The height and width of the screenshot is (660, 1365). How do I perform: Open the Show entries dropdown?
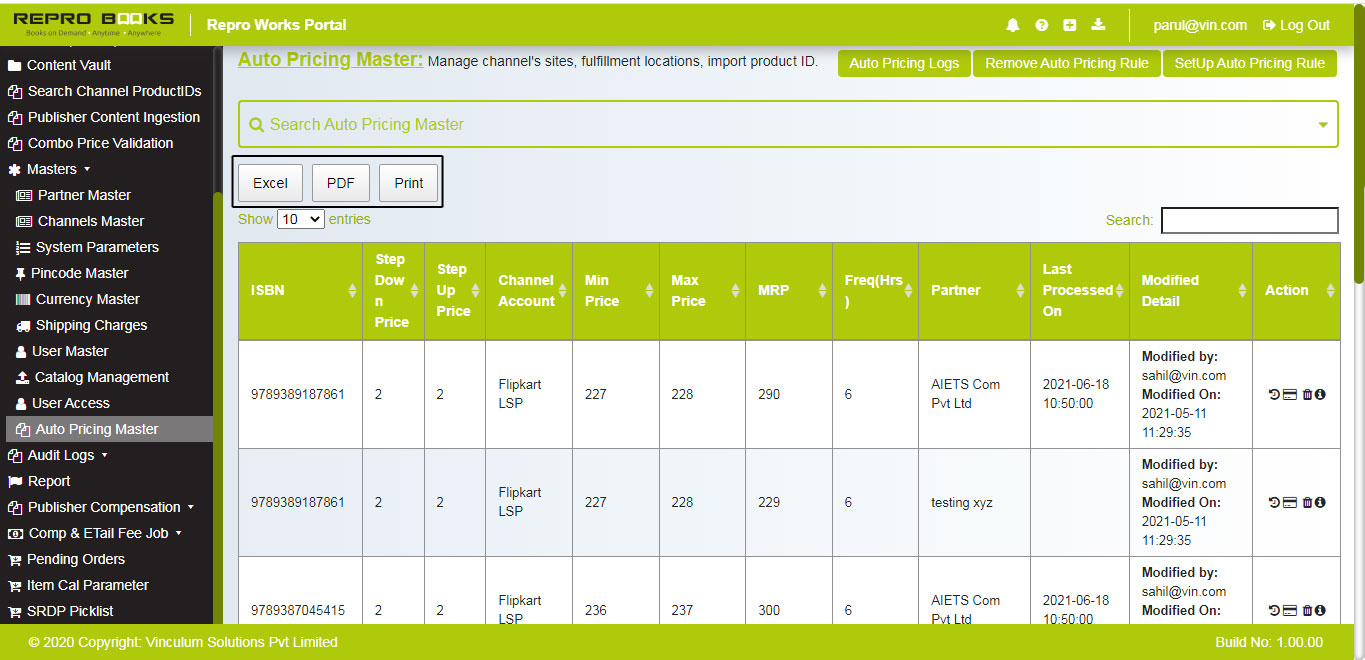[x=300, y=219]
